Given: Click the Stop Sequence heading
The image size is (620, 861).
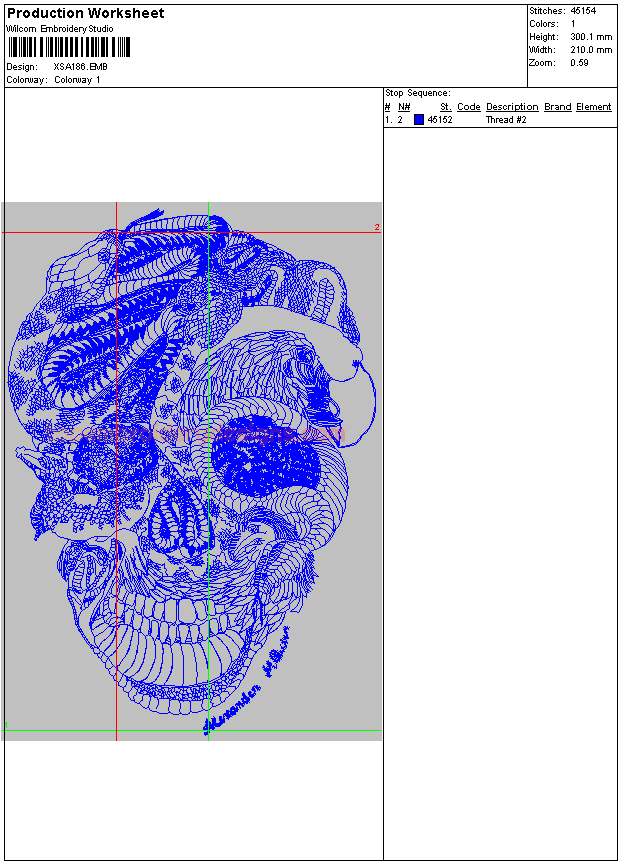Looking at the screenshot, I should click(x=418, y=93).
